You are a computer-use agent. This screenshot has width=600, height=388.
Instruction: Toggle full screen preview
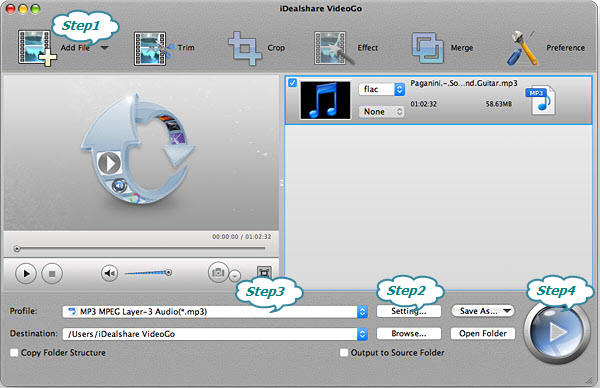[264, 272]
